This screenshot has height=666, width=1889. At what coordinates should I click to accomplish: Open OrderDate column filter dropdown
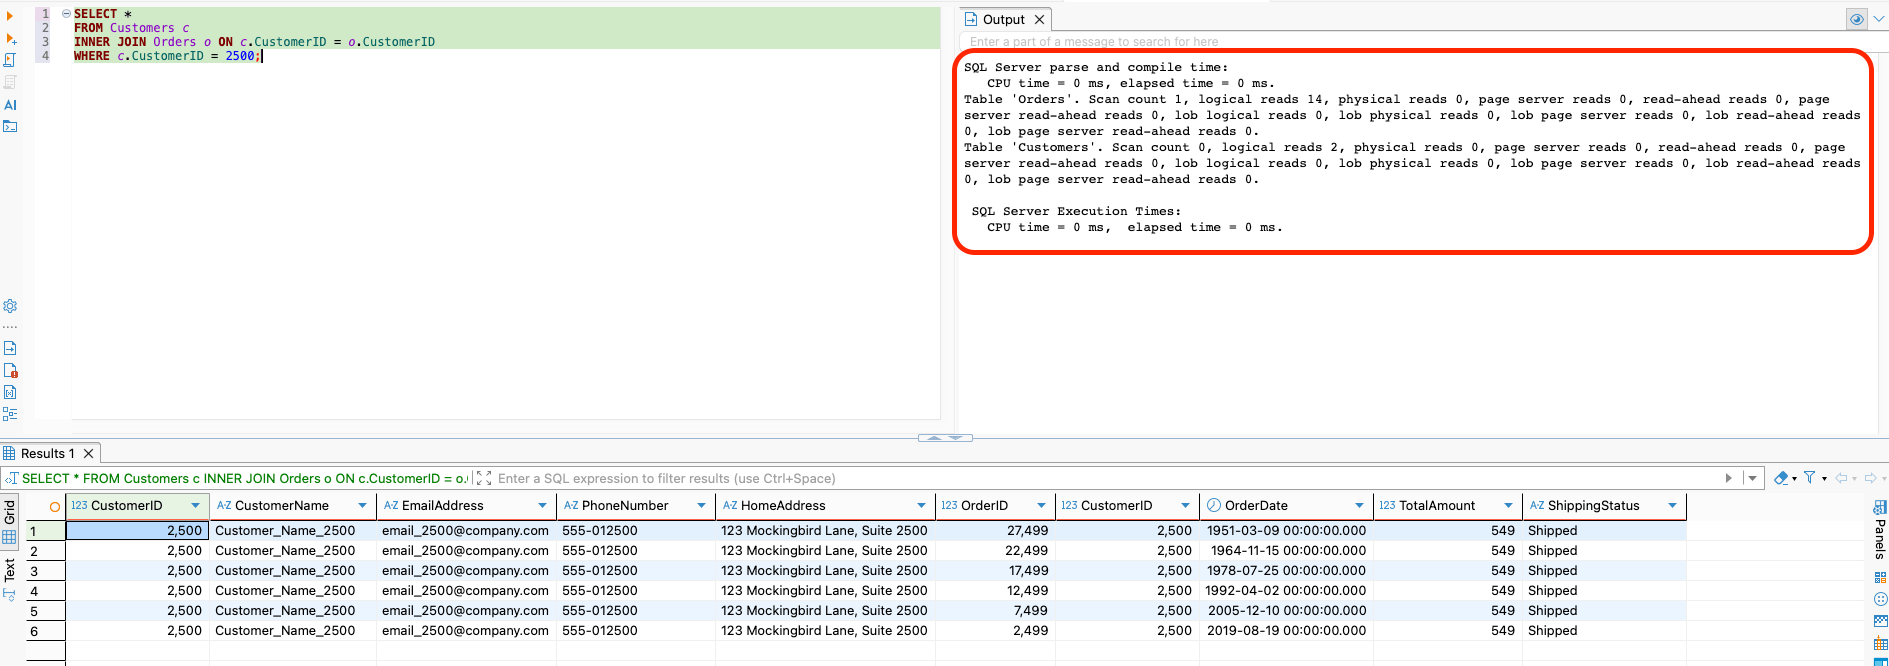click(x=1359, y=506)
